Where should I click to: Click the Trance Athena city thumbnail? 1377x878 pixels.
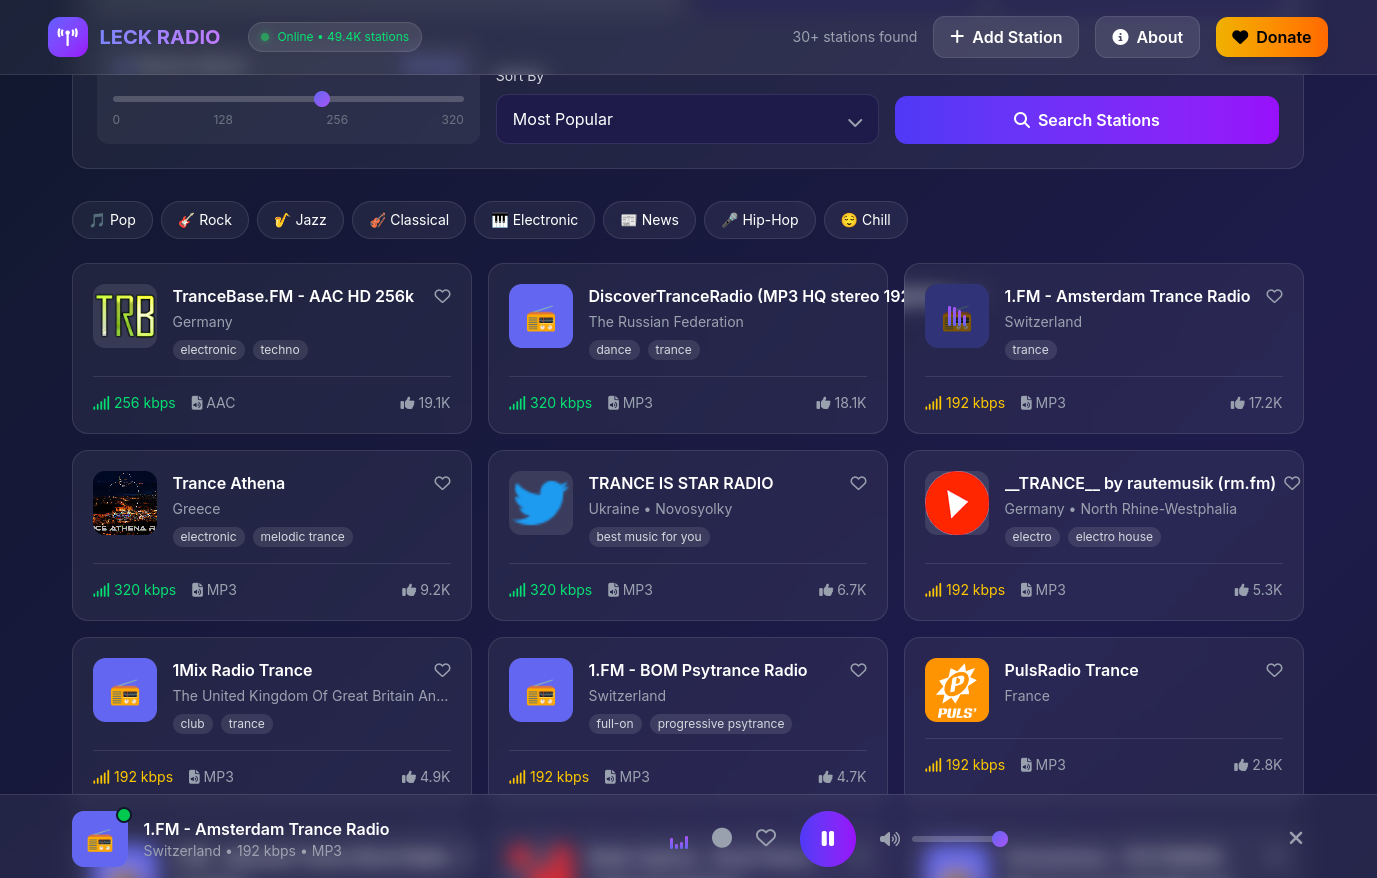[125, 503]
